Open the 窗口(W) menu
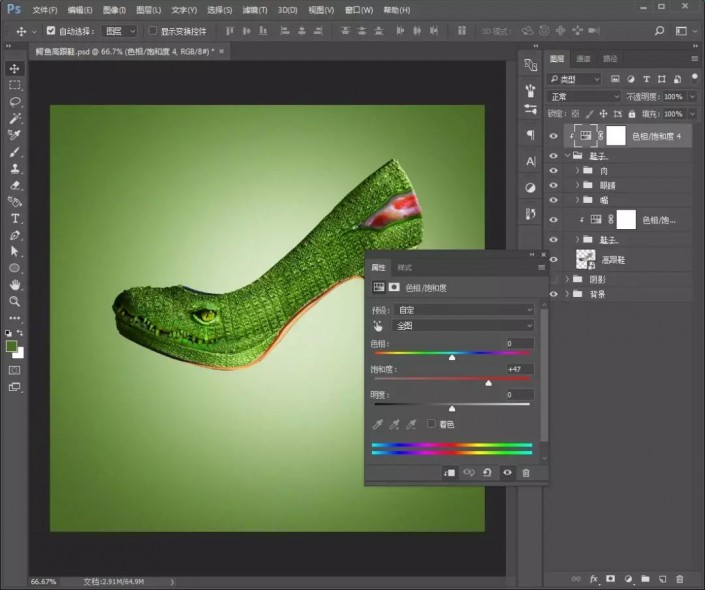Screen dimensions: 705x590 [358, 10]
